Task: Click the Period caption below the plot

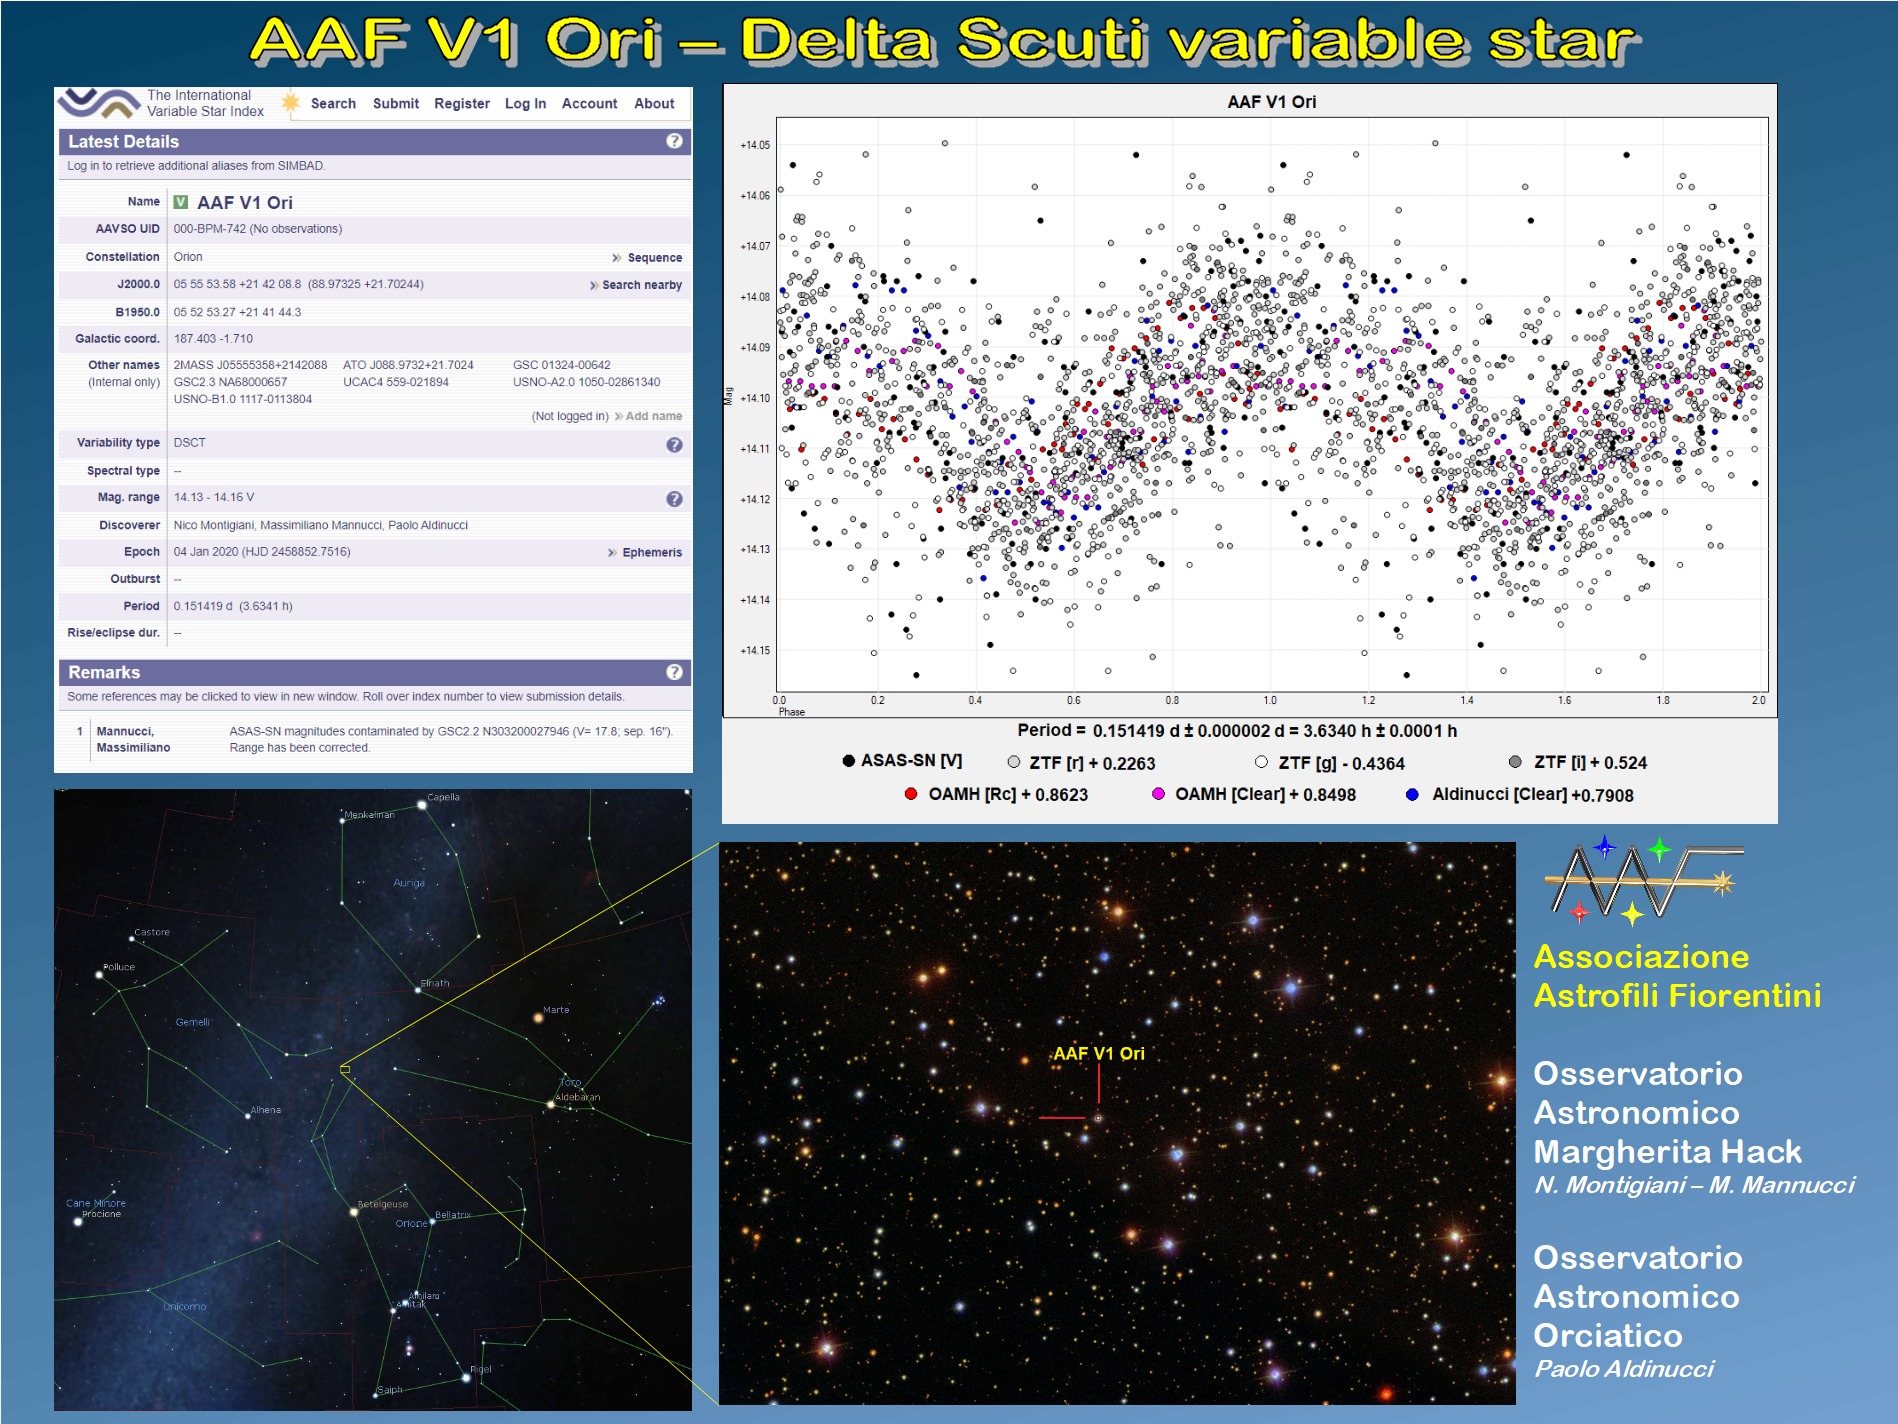Action: pyautogui.click(x=1237, y=731)
